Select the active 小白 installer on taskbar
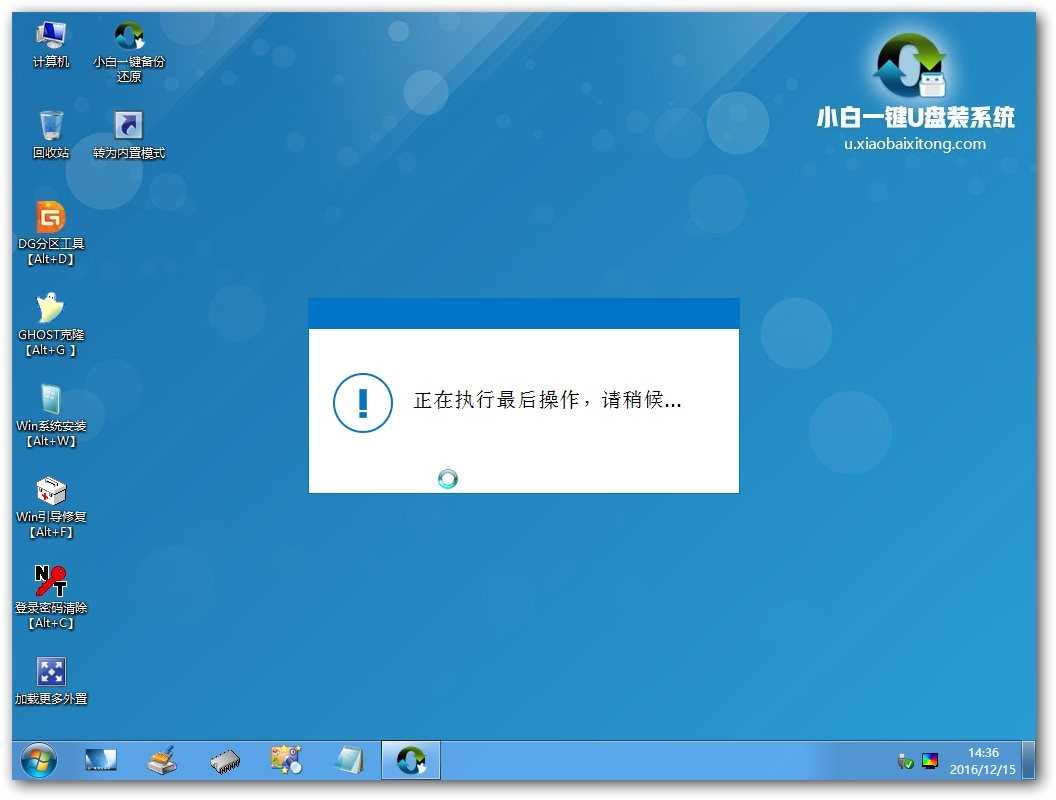1056x800 pixels. pos(410,760)
